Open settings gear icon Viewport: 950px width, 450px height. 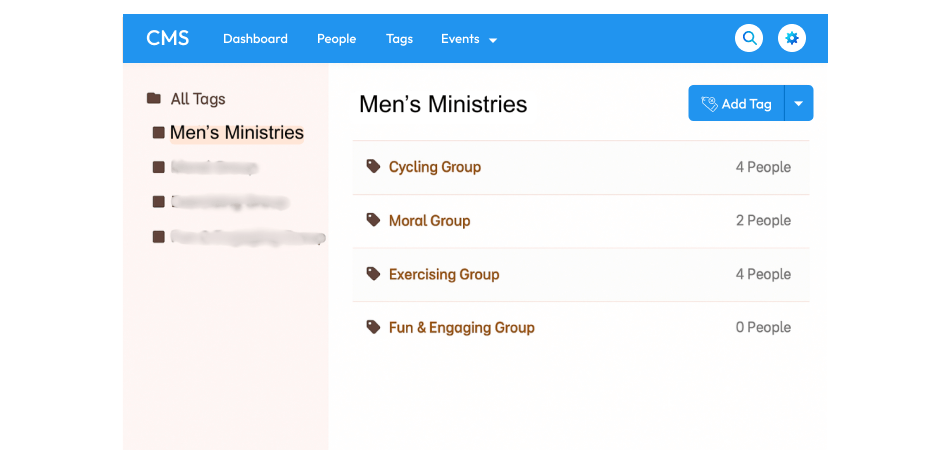792,39
